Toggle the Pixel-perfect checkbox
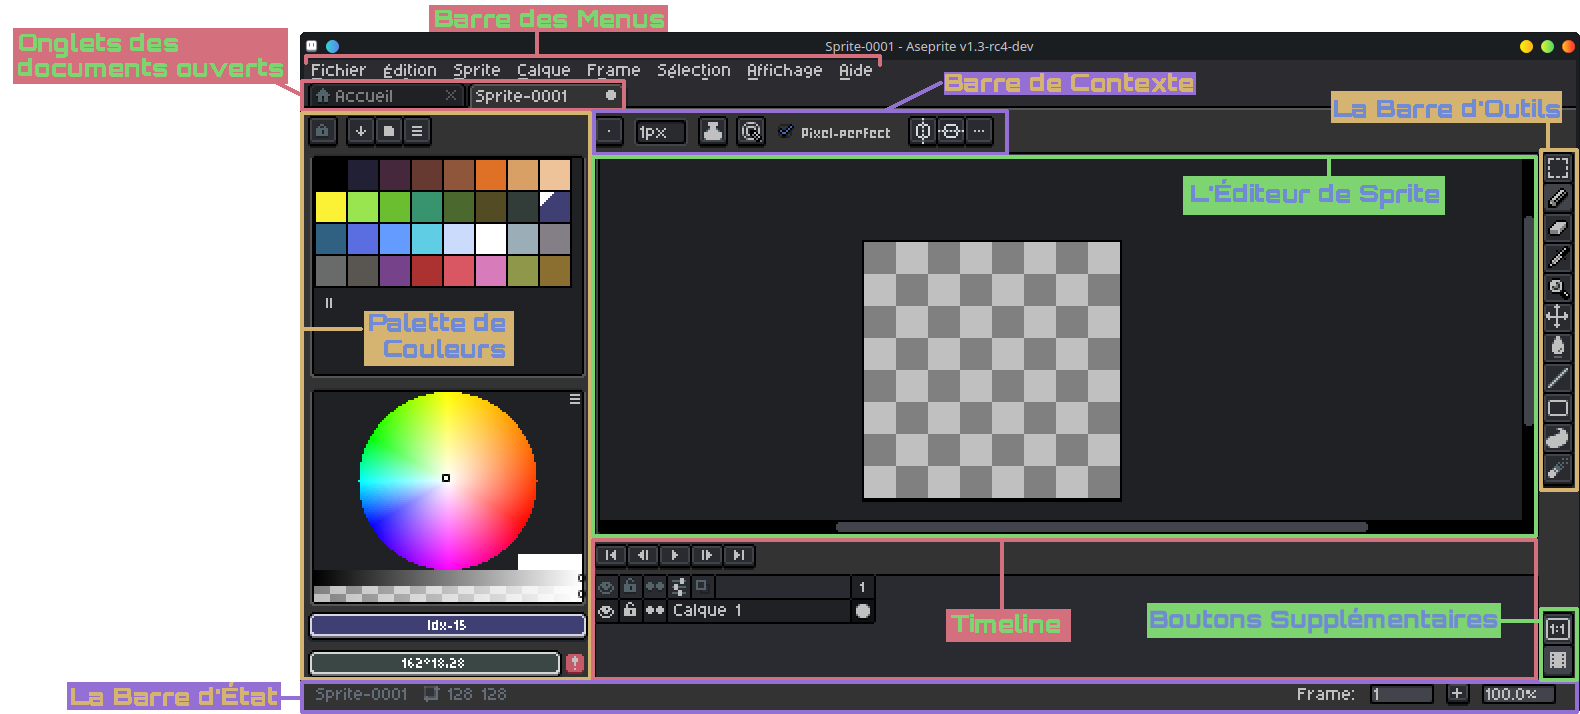The width and height of the screenshot is (1580, 714). [786, 132]
